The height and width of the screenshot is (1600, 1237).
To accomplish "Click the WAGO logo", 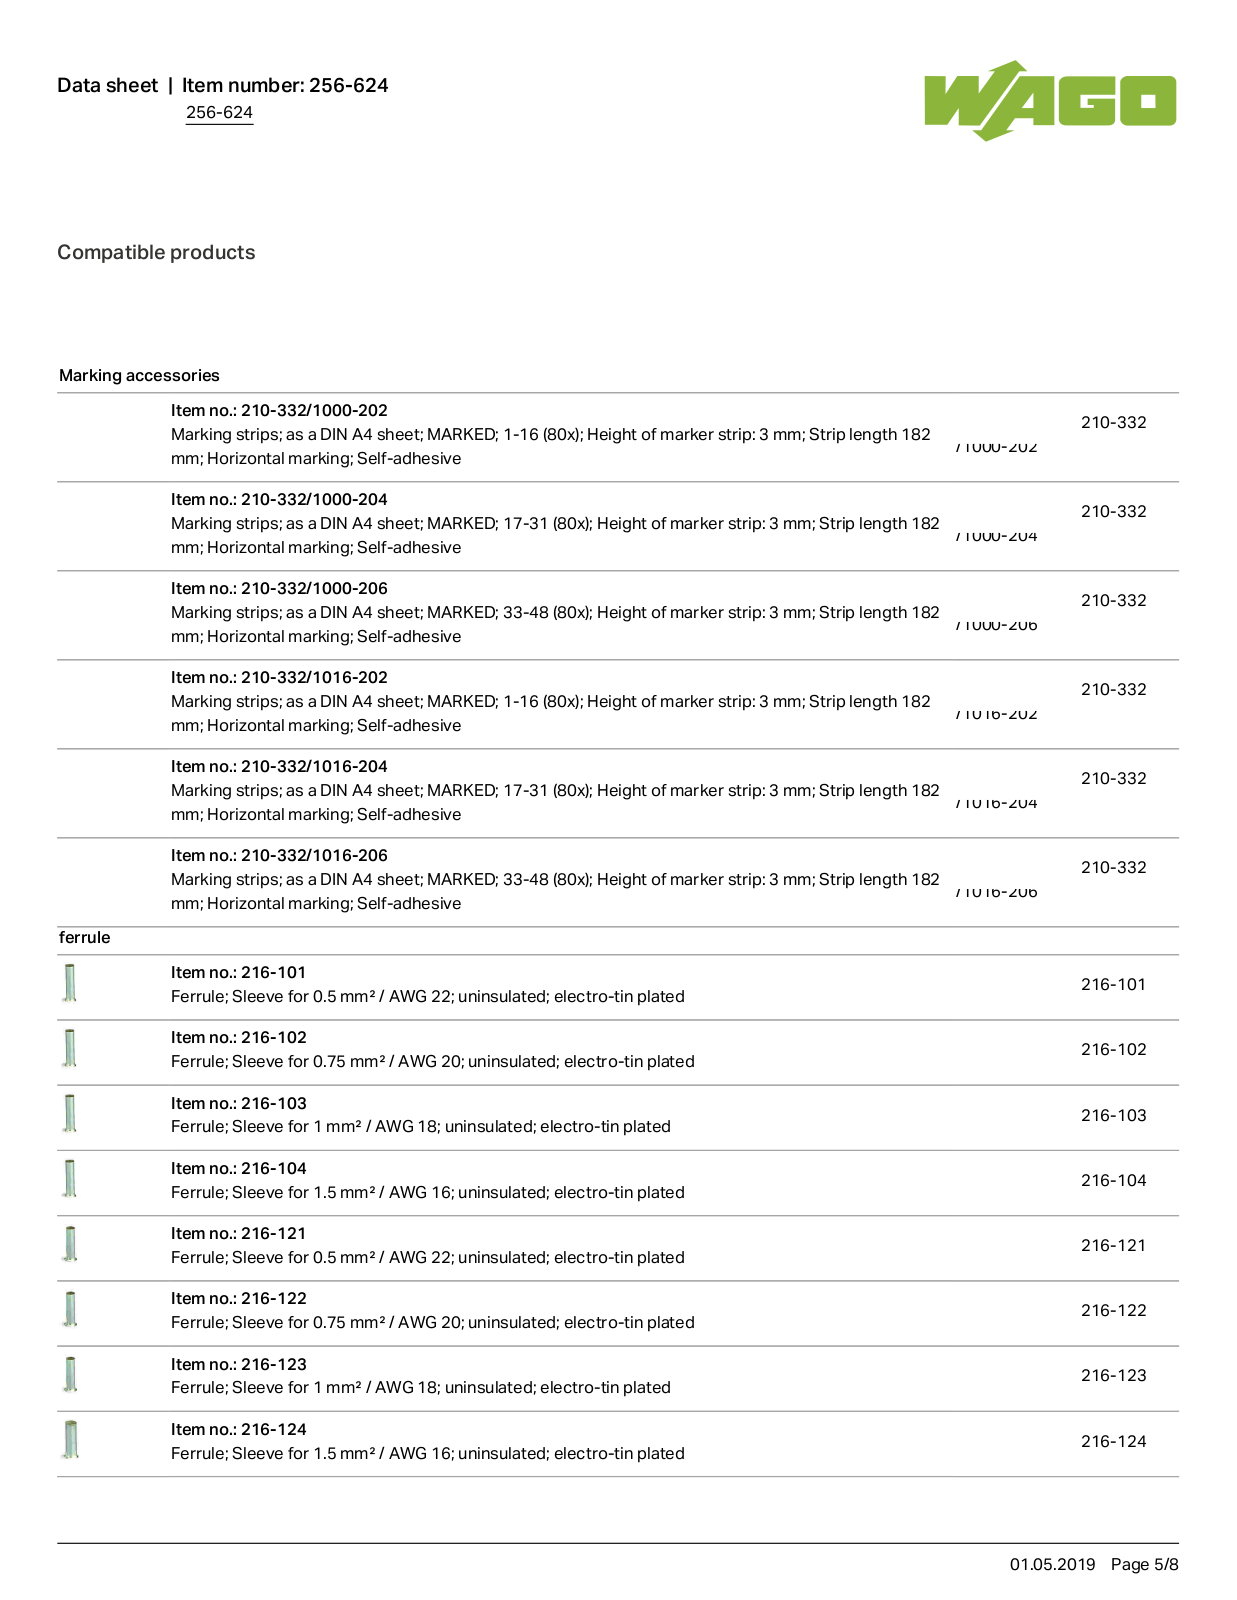I will (1050, 101).
